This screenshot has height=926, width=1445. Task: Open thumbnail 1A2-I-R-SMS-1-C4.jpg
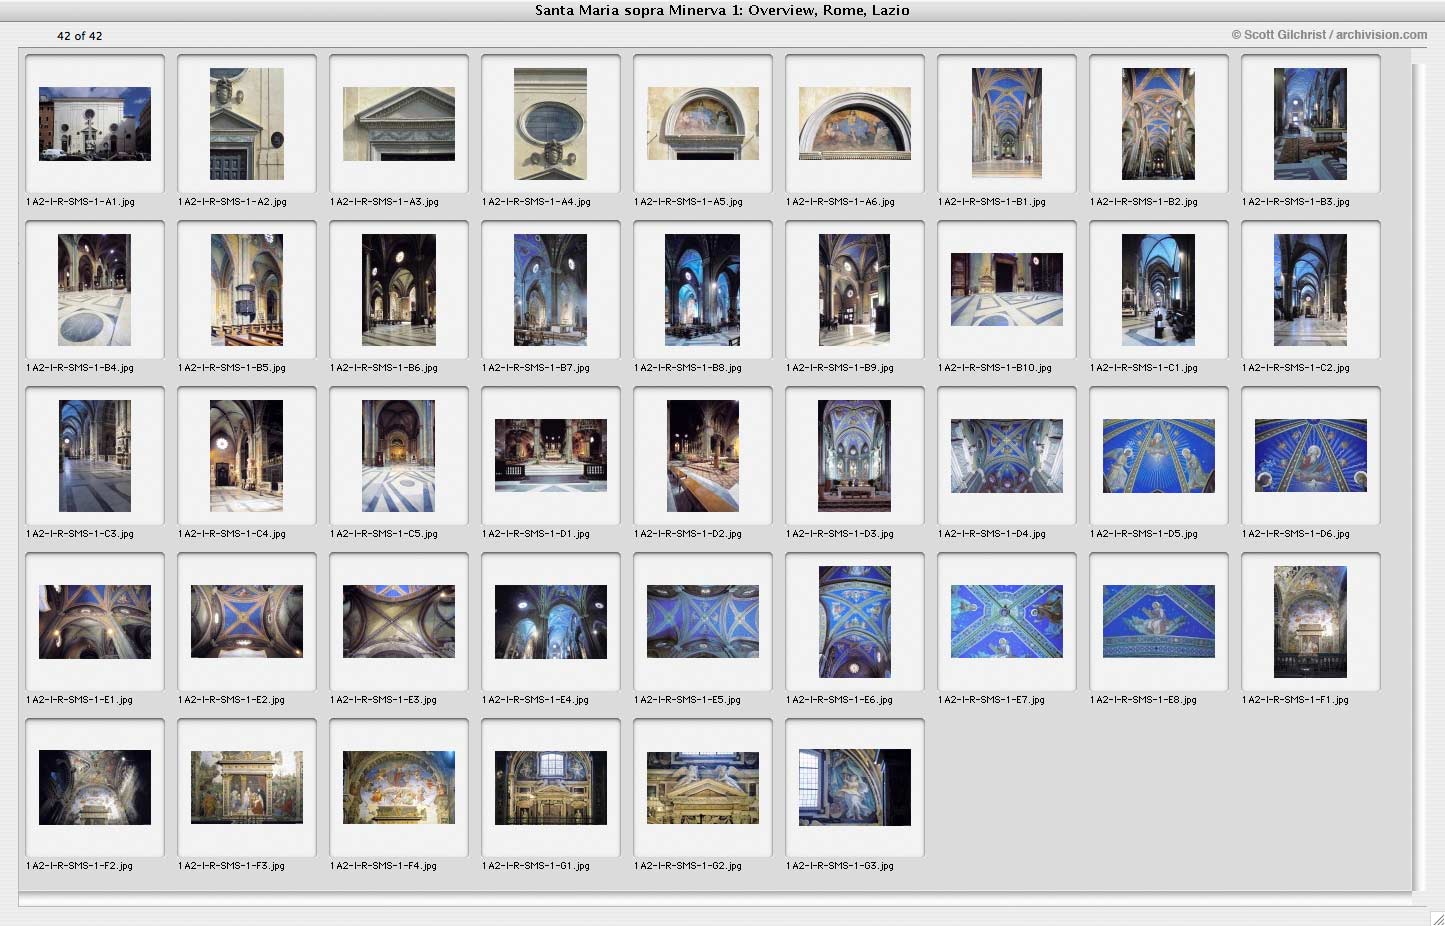pyautogui.click(x=247, y=456)
